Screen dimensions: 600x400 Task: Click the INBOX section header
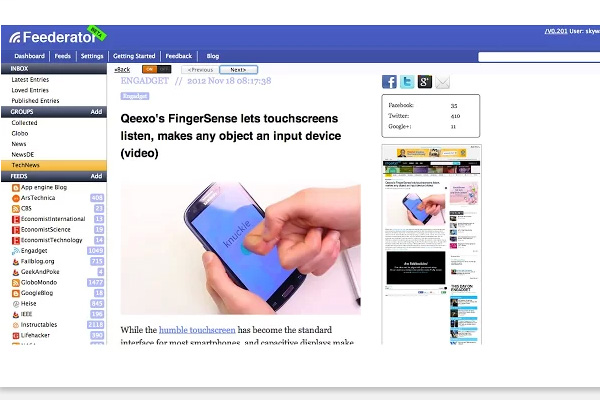coord(54,69)
